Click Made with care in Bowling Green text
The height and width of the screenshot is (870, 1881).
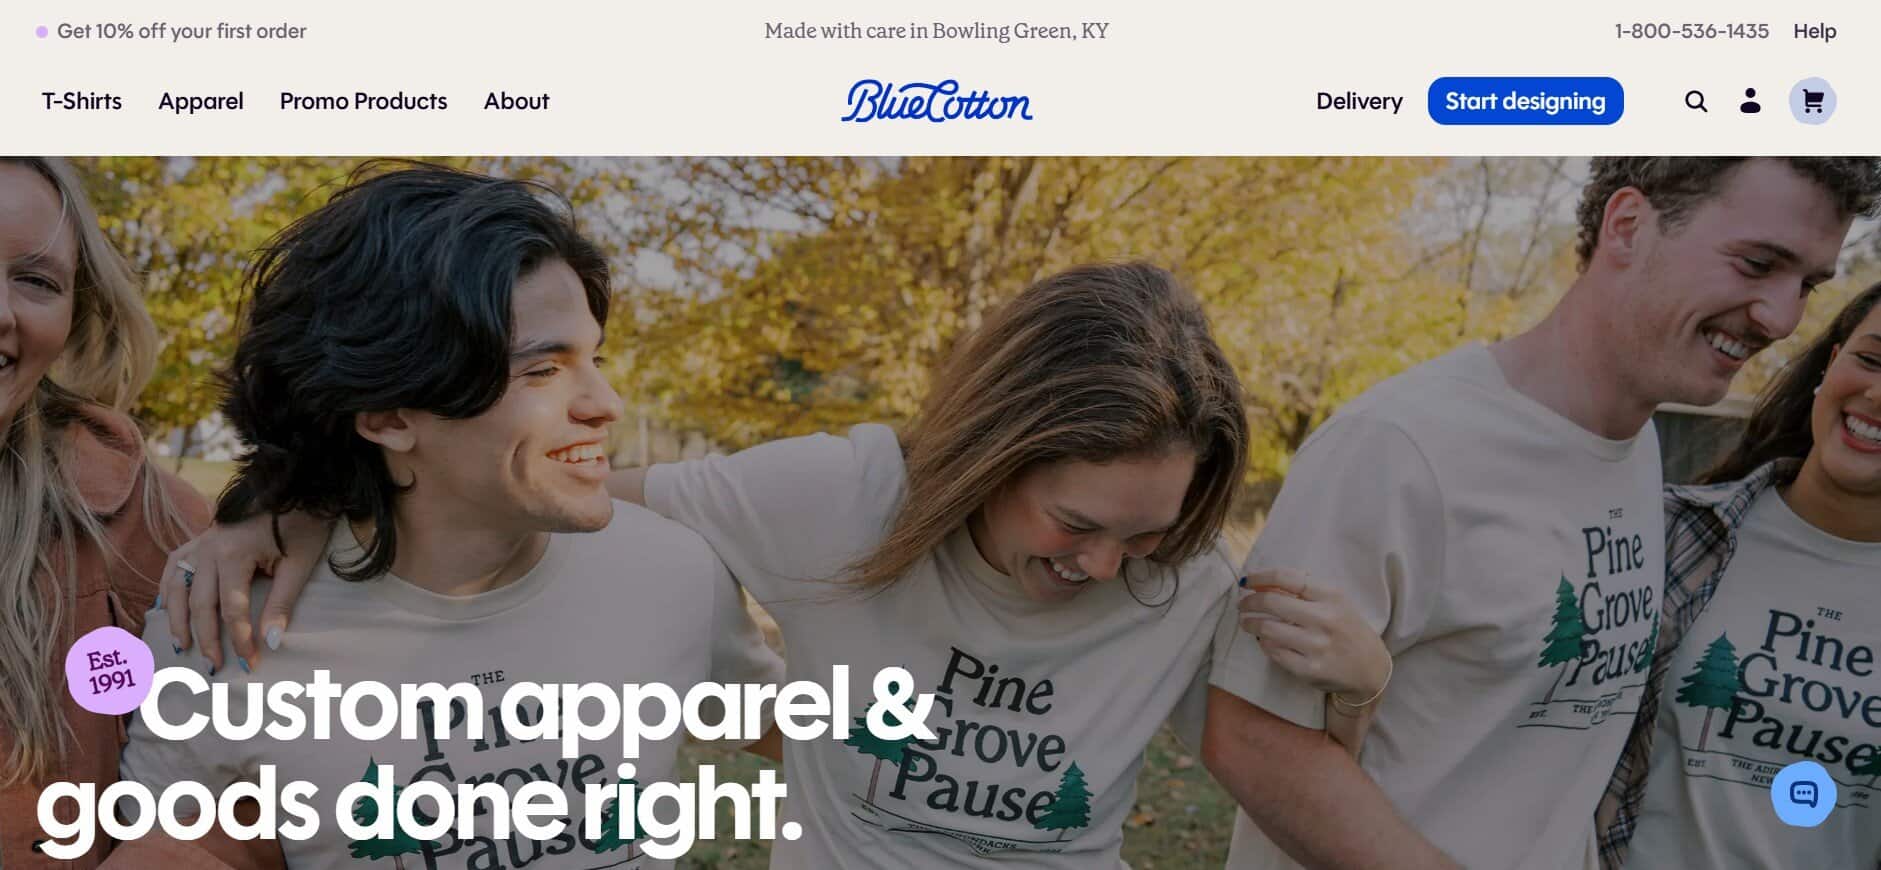point(937,31)
